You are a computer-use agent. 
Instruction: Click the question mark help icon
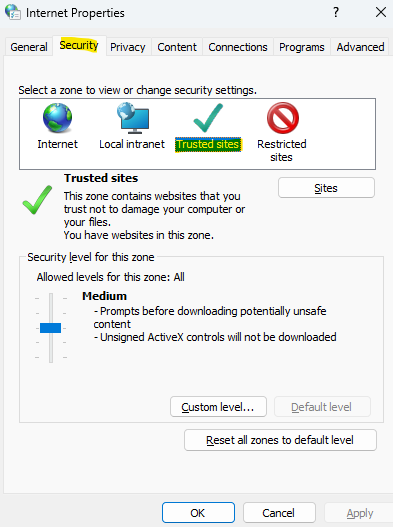tap(336, 12)
